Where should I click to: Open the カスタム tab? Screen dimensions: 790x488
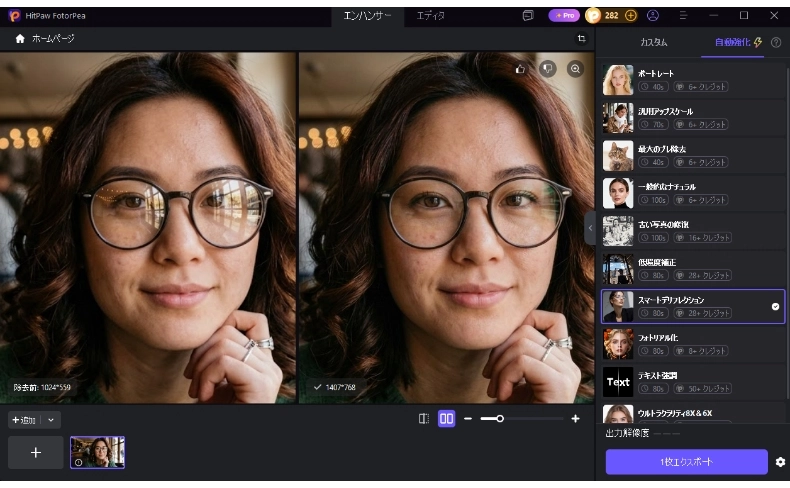tap(653, 42)
